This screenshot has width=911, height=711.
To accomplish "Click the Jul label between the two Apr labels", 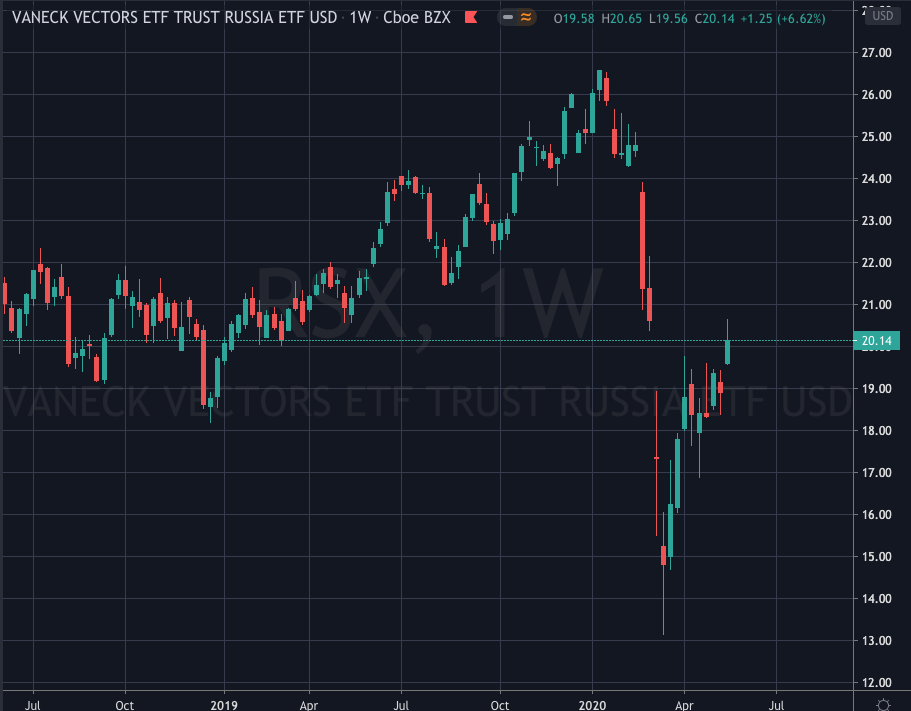I will pyautogui.click(x=401, y=705).
